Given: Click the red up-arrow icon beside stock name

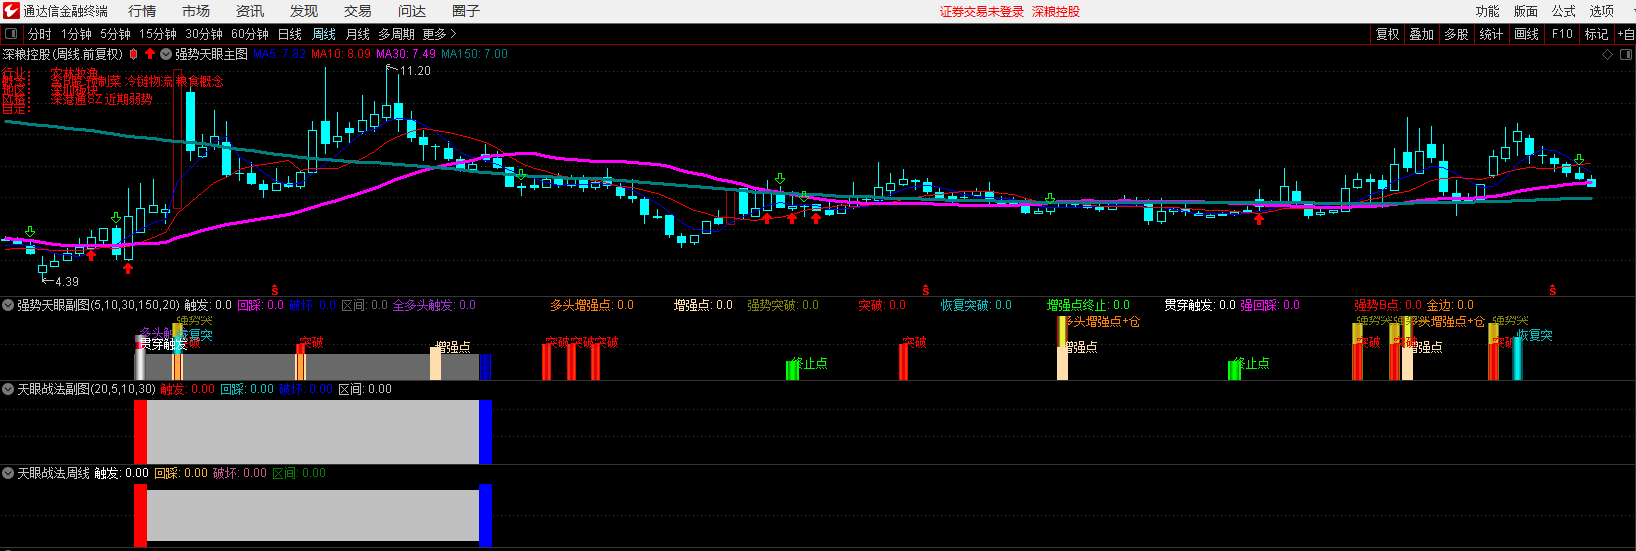Looking at the screenshot, I should pos(150,54).
